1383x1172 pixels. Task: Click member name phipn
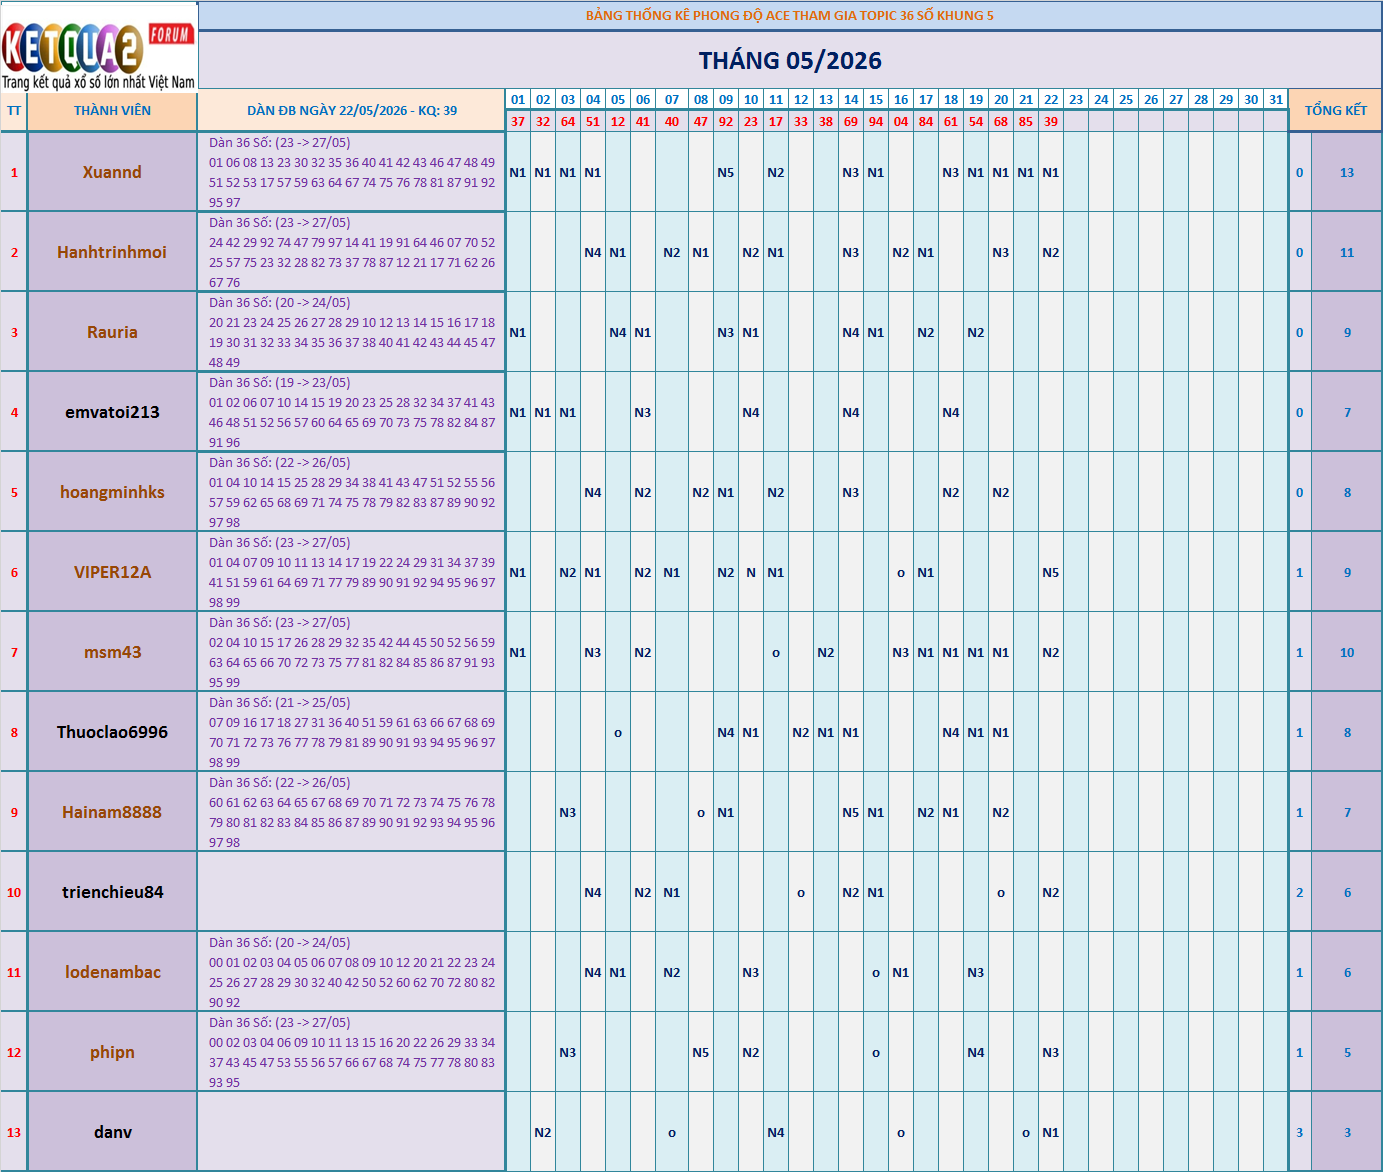[112, 1052]
